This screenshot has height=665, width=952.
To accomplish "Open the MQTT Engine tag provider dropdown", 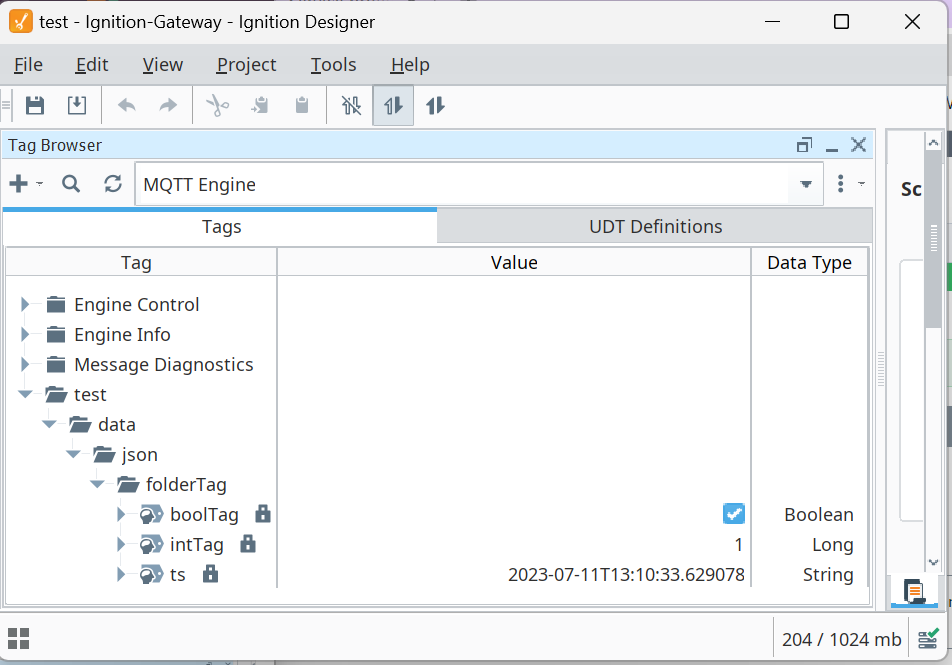I will click(x=806, y=184).
